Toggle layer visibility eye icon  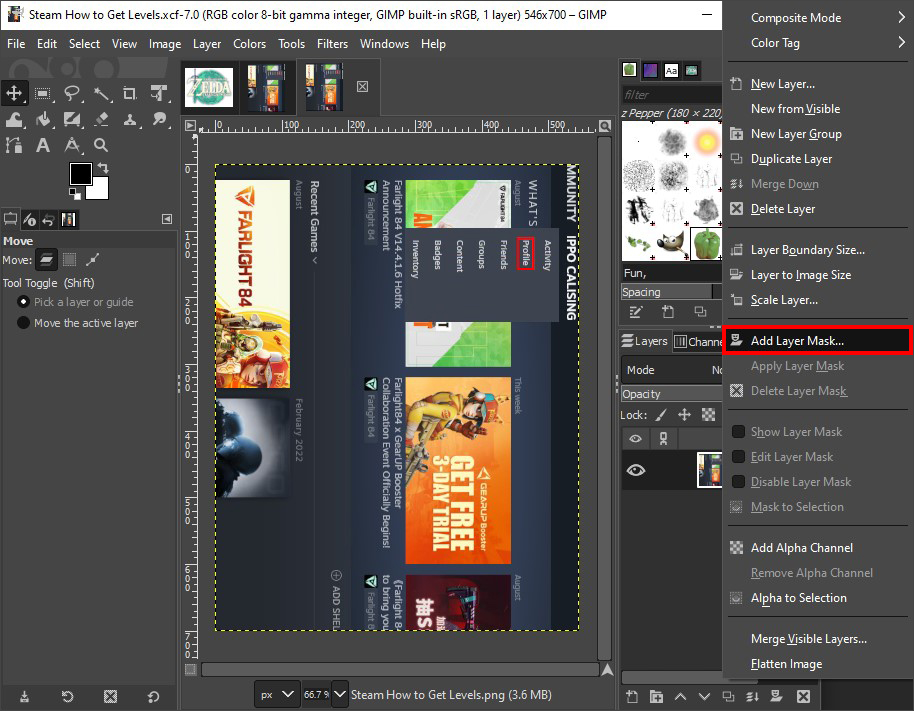tap(635, 470)
